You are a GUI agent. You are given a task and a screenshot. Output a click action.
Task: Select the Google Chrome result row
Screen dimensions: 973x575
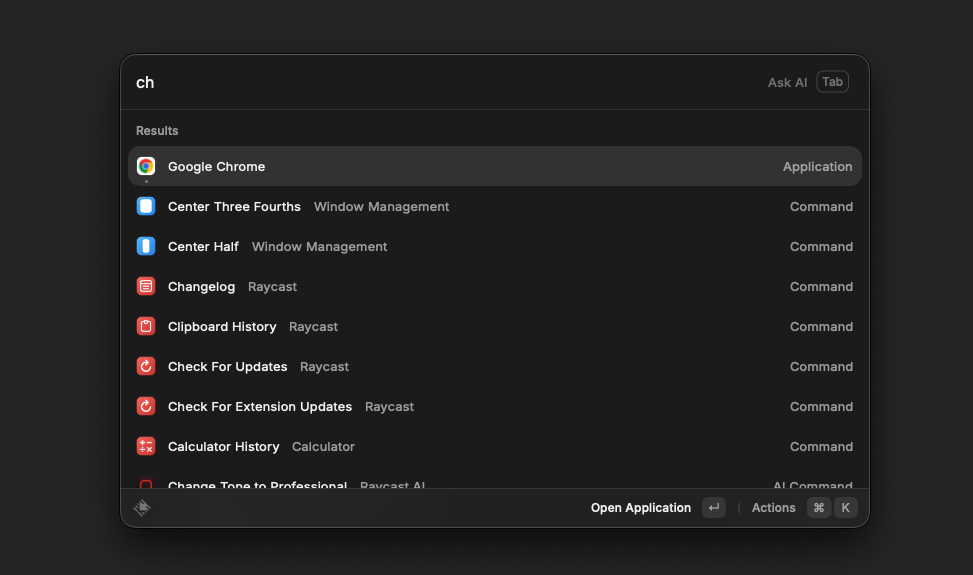tap(494, 166)
